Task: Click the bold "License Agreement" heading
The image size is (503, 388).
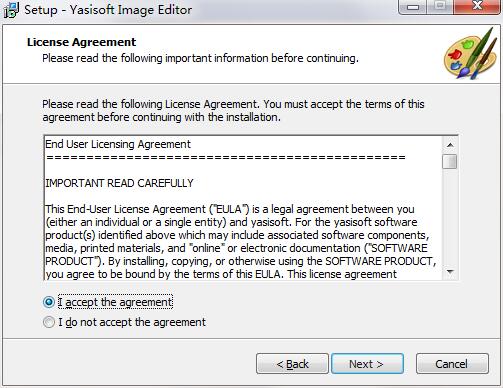Action: pyautogui.click(x=81, y=42)
